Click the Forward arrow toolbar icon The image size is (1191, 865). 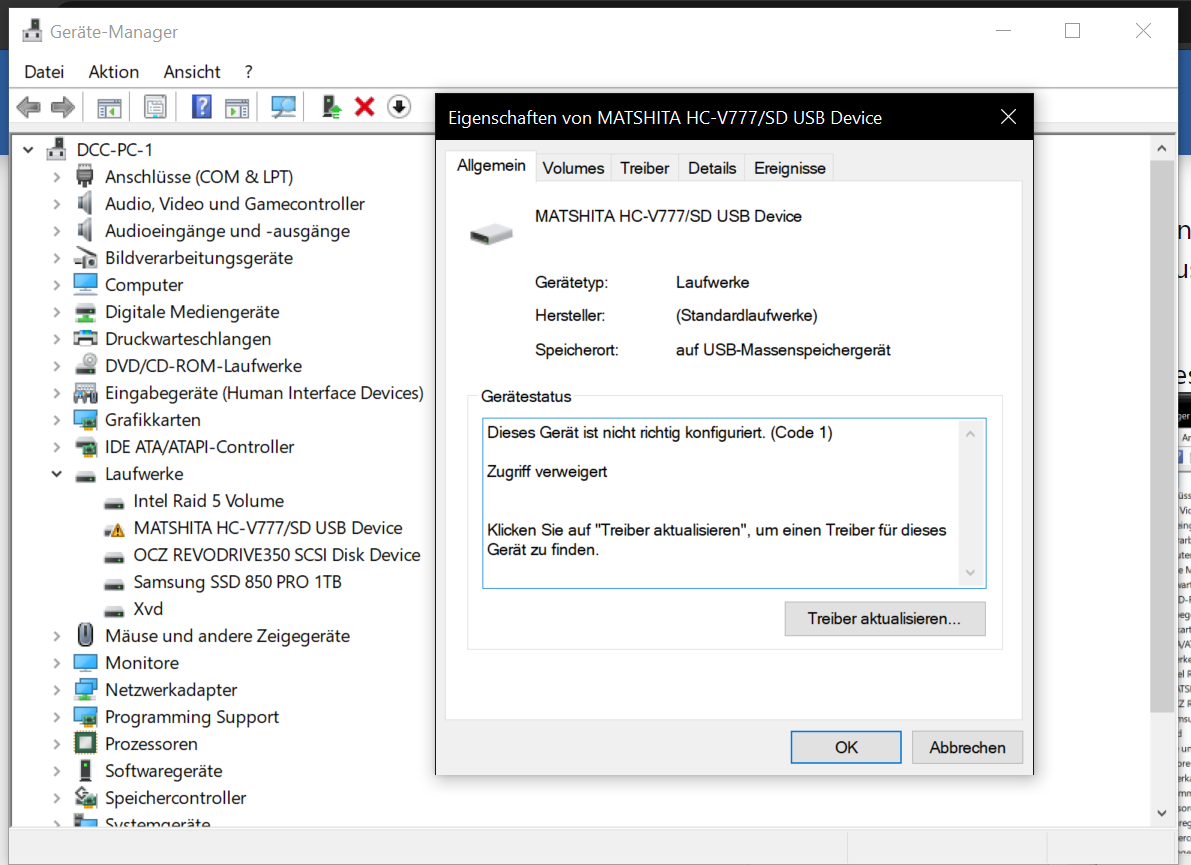(x=63, y=107)
